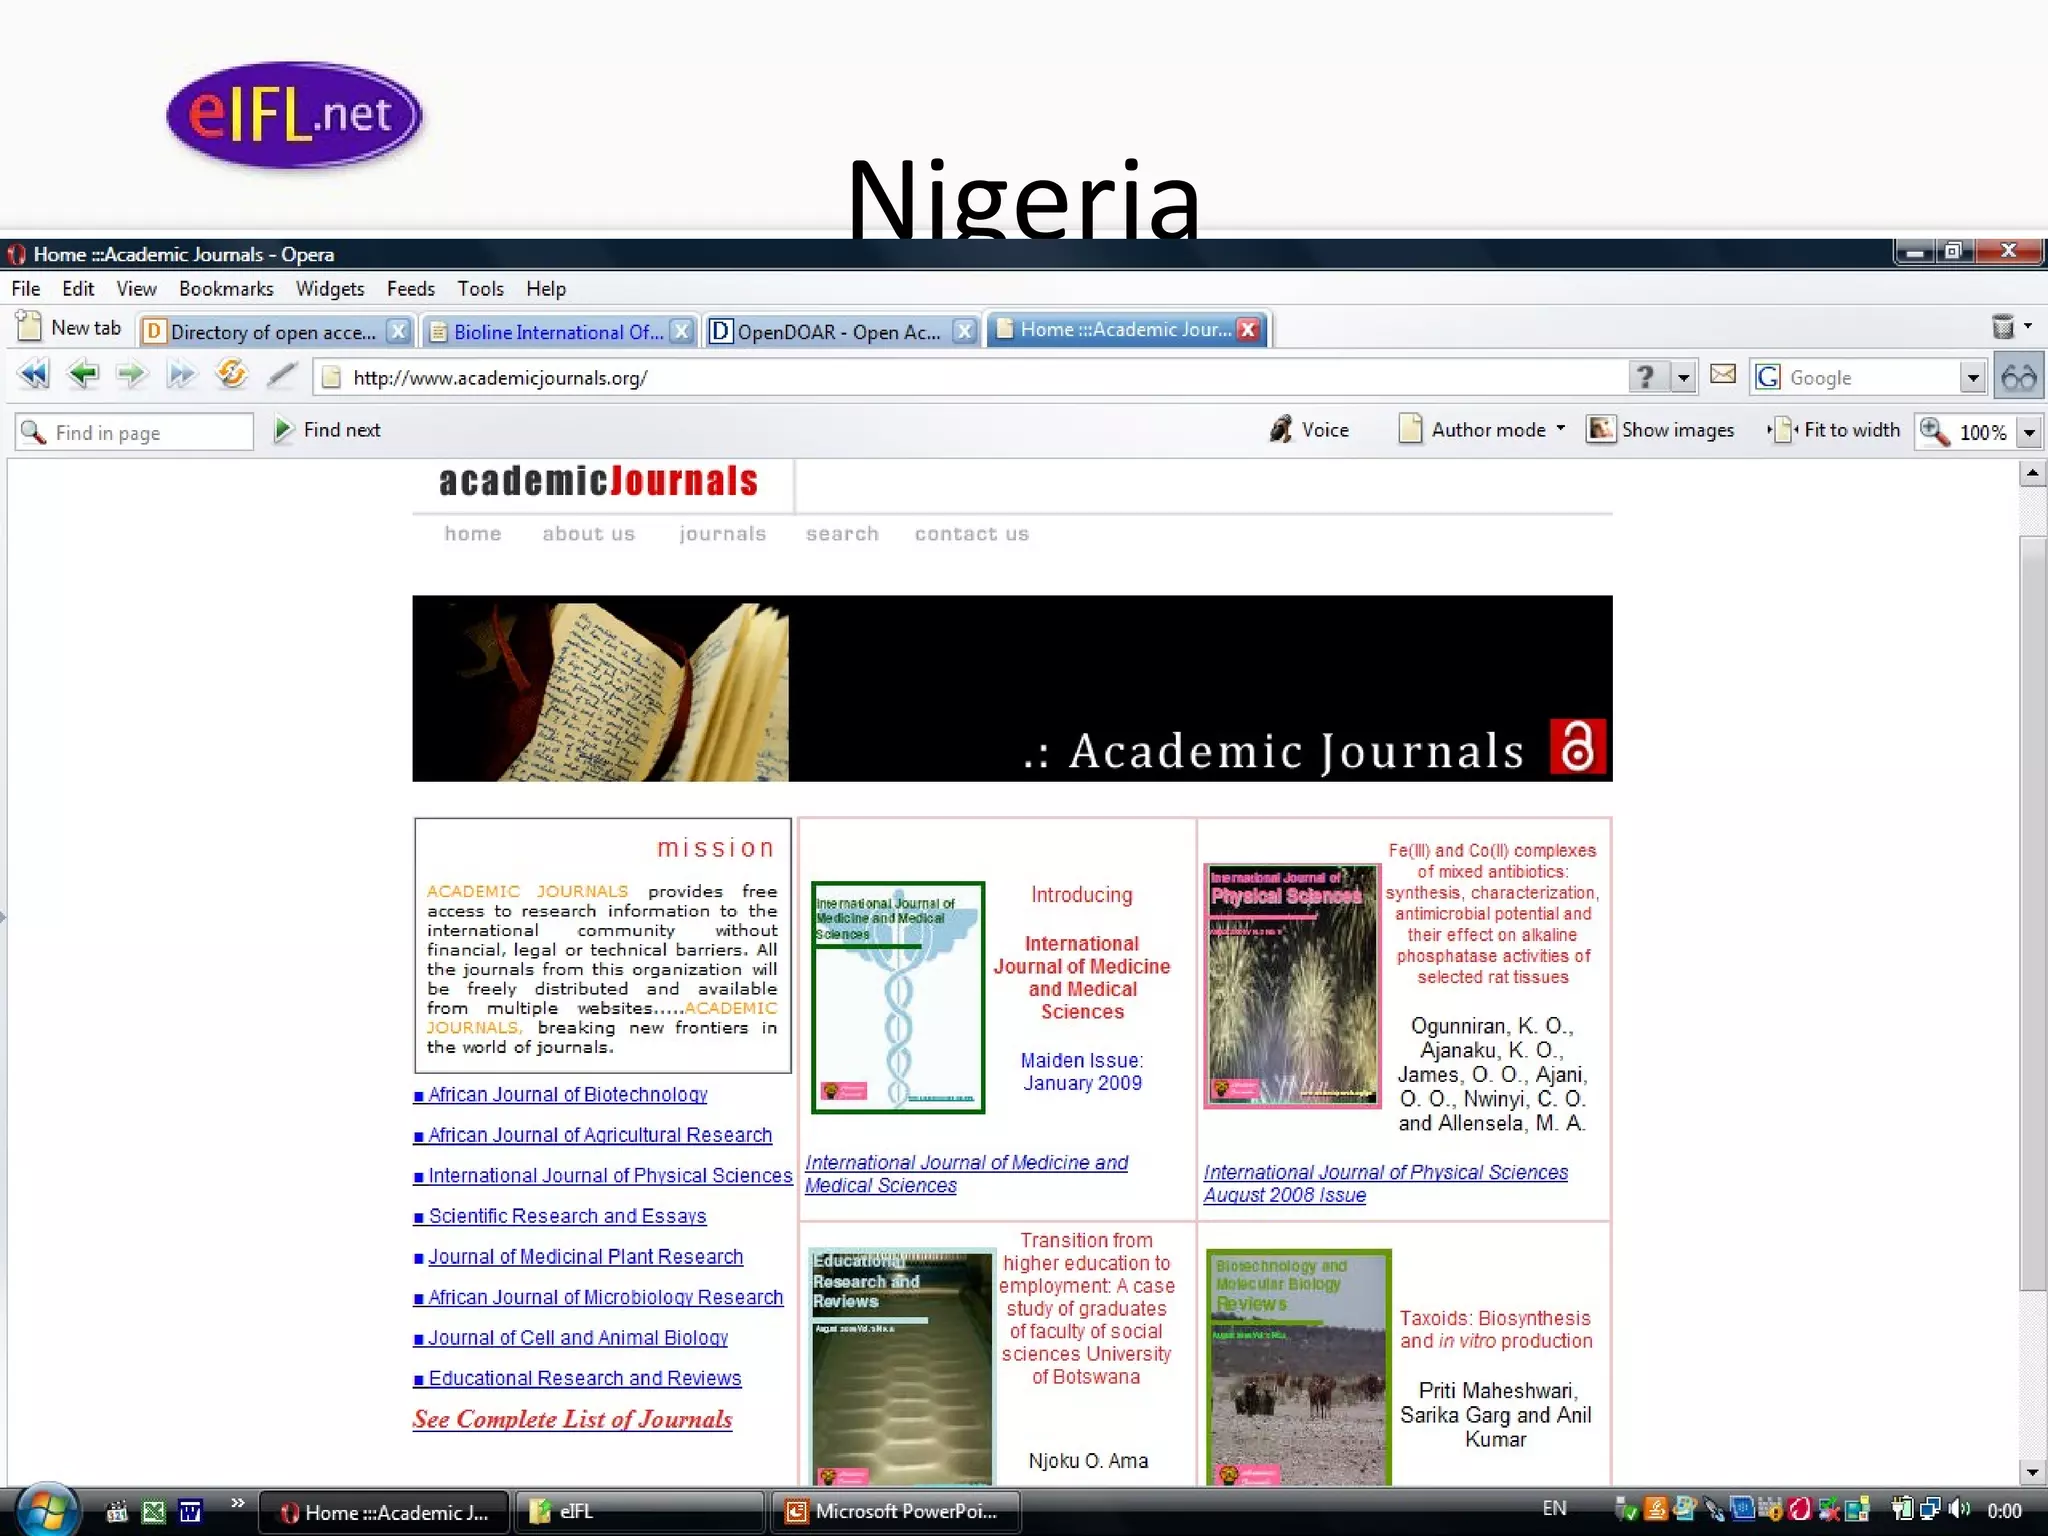Open the View menu
2048x1536 pixels.
pyautogui.click(x=136, y=289)
